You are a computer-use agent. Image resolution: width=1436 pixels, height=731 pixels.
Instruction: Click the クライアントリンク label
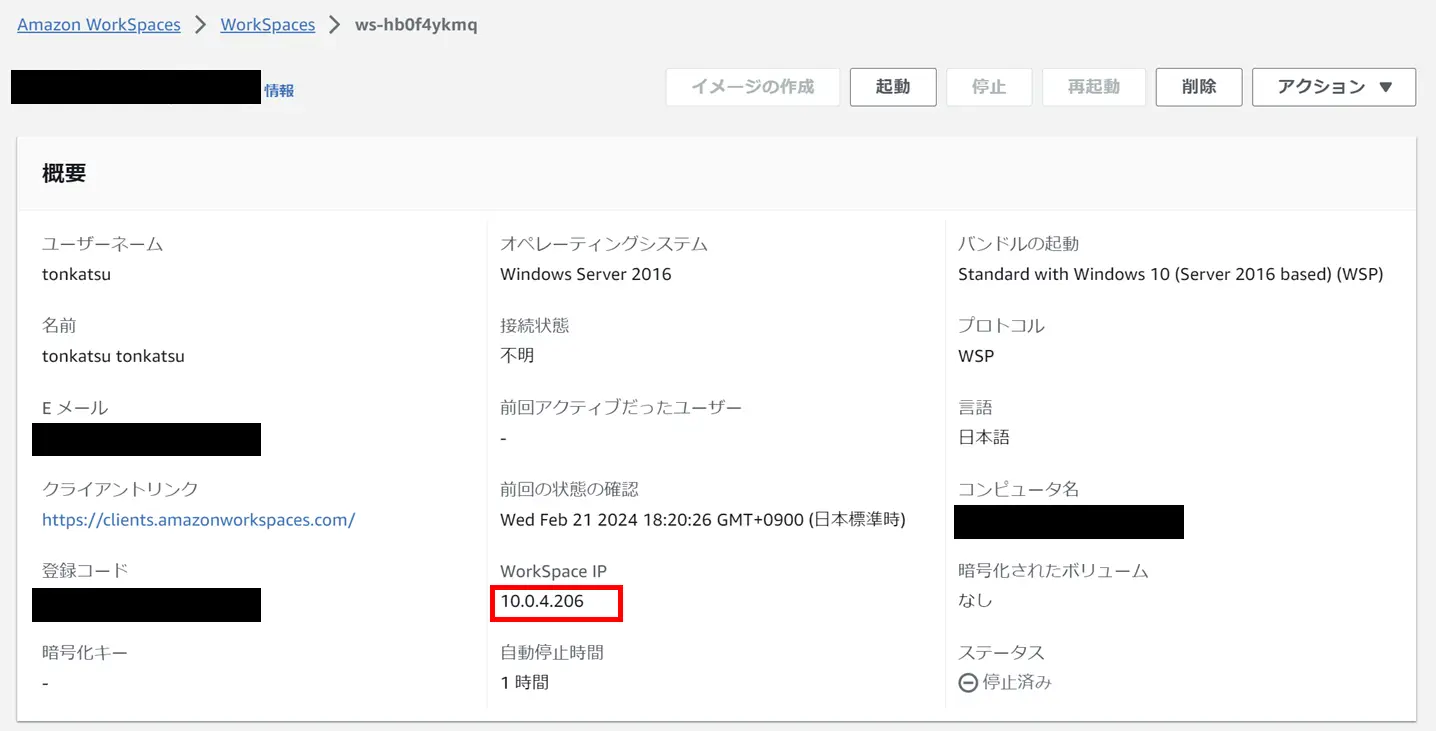click(120, 489)
